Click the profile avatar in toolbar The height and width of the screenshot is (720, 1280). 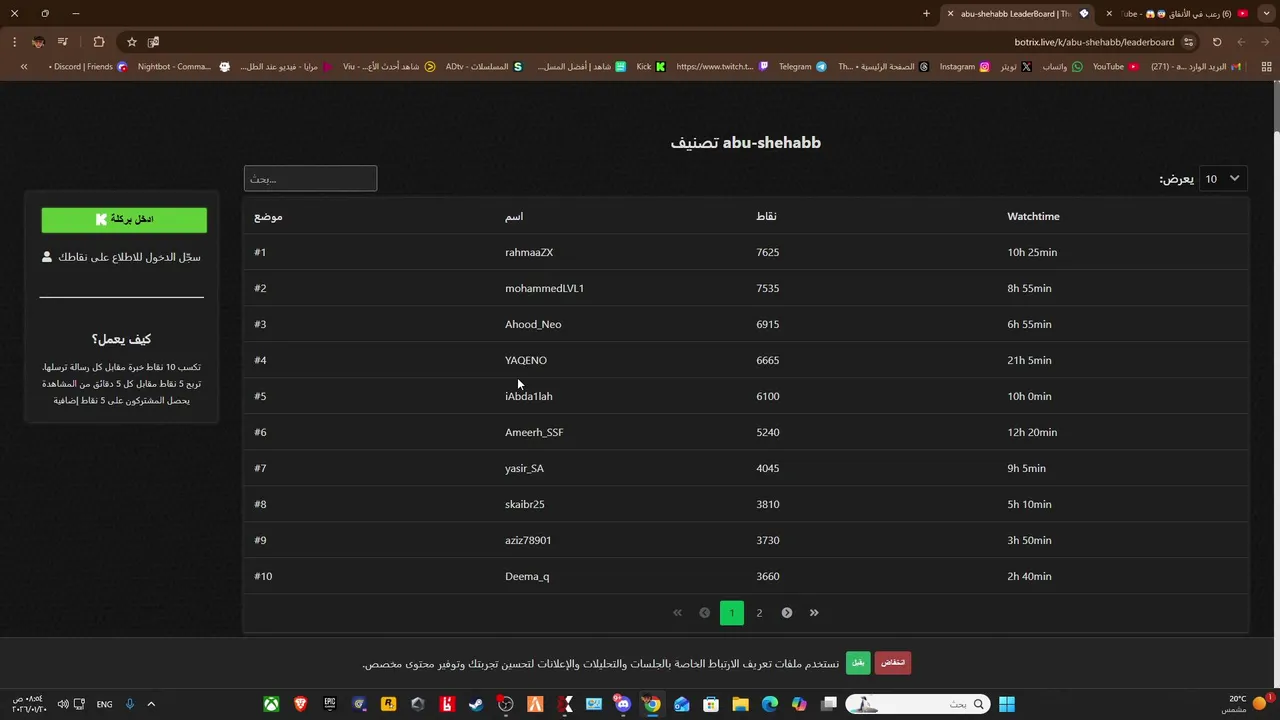click(38, 42)
